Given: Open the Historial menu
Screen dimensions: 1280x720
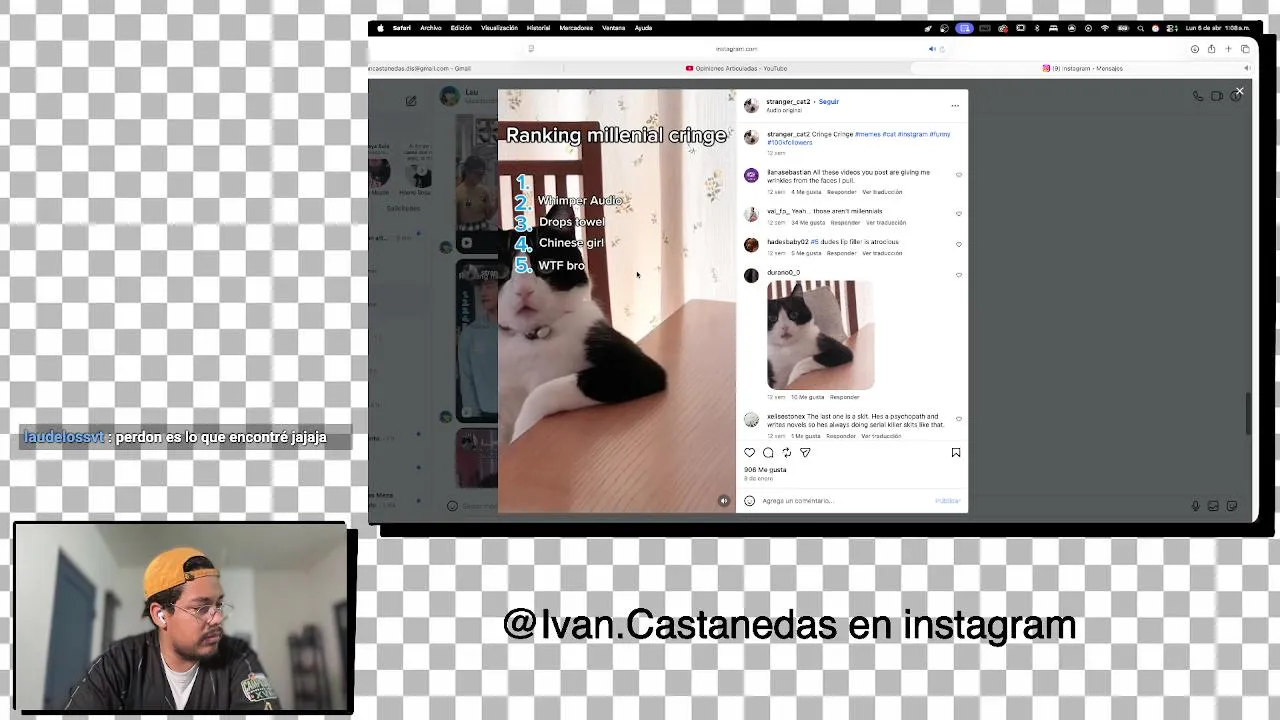Looking at the screenshot, I should 538,28.
